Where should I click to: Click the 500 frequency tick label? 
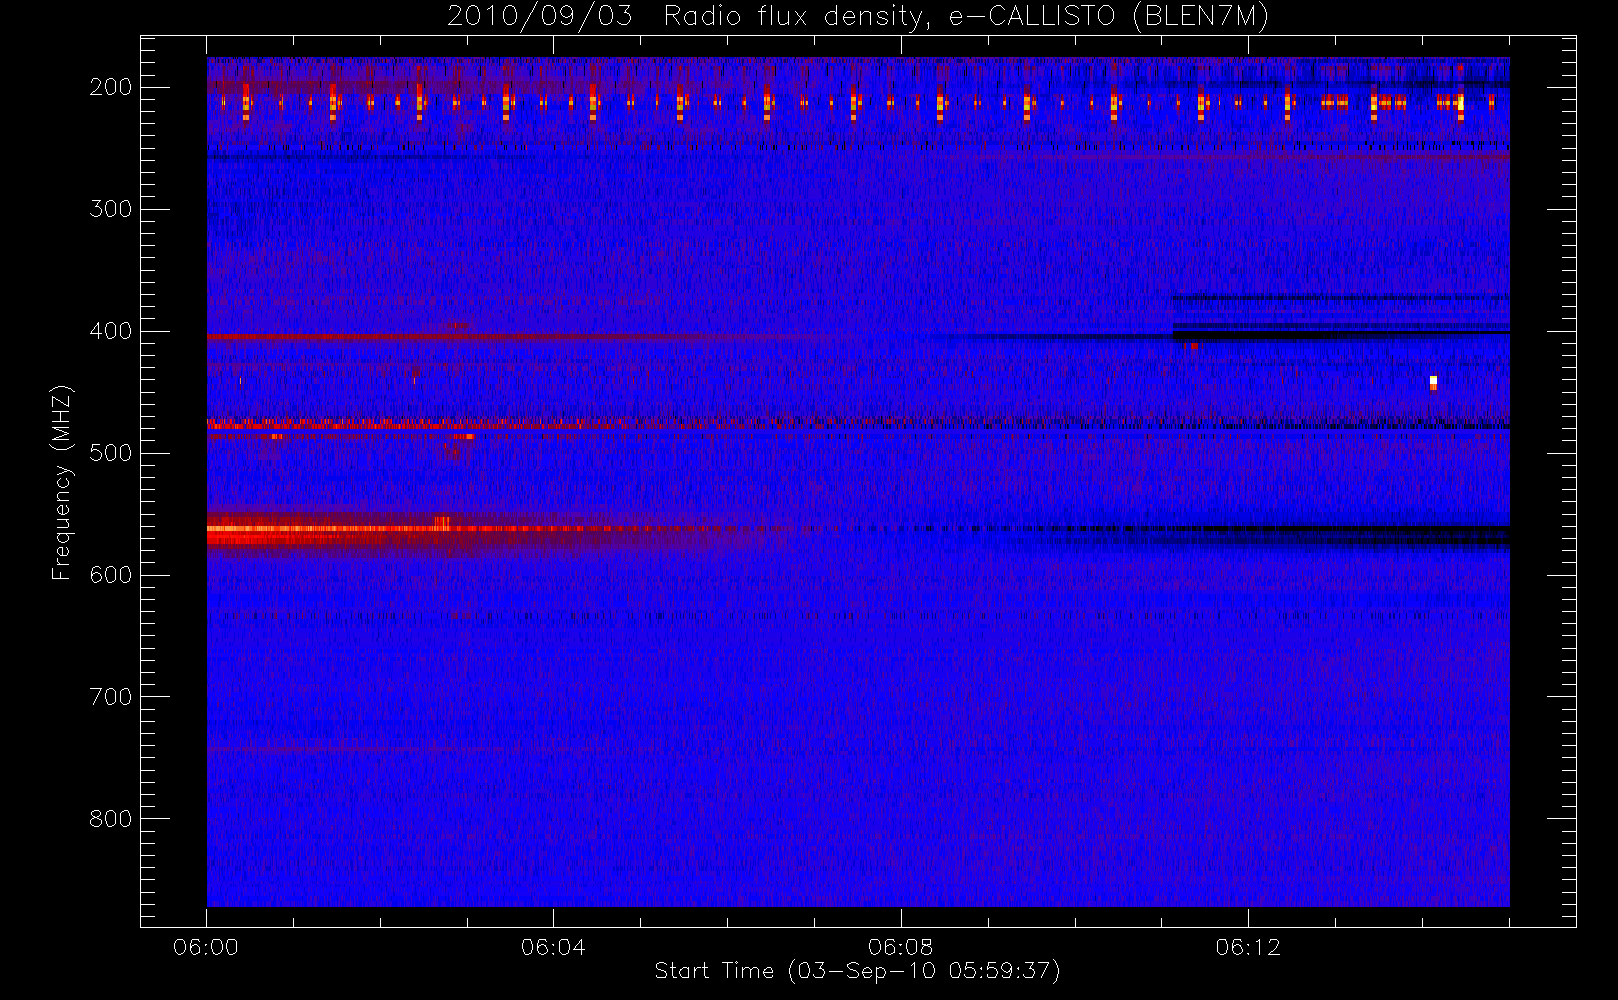click(x=110, y=453)
